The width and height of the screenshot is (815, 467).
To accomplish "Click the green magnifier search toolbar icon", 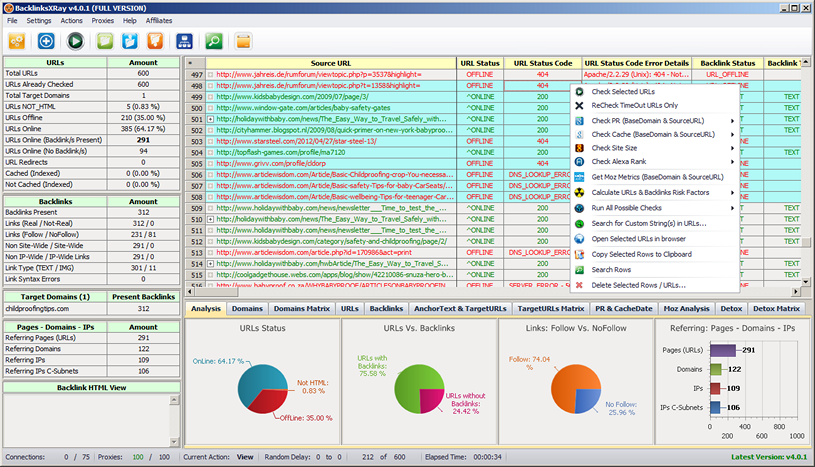I will coord(213,41).
